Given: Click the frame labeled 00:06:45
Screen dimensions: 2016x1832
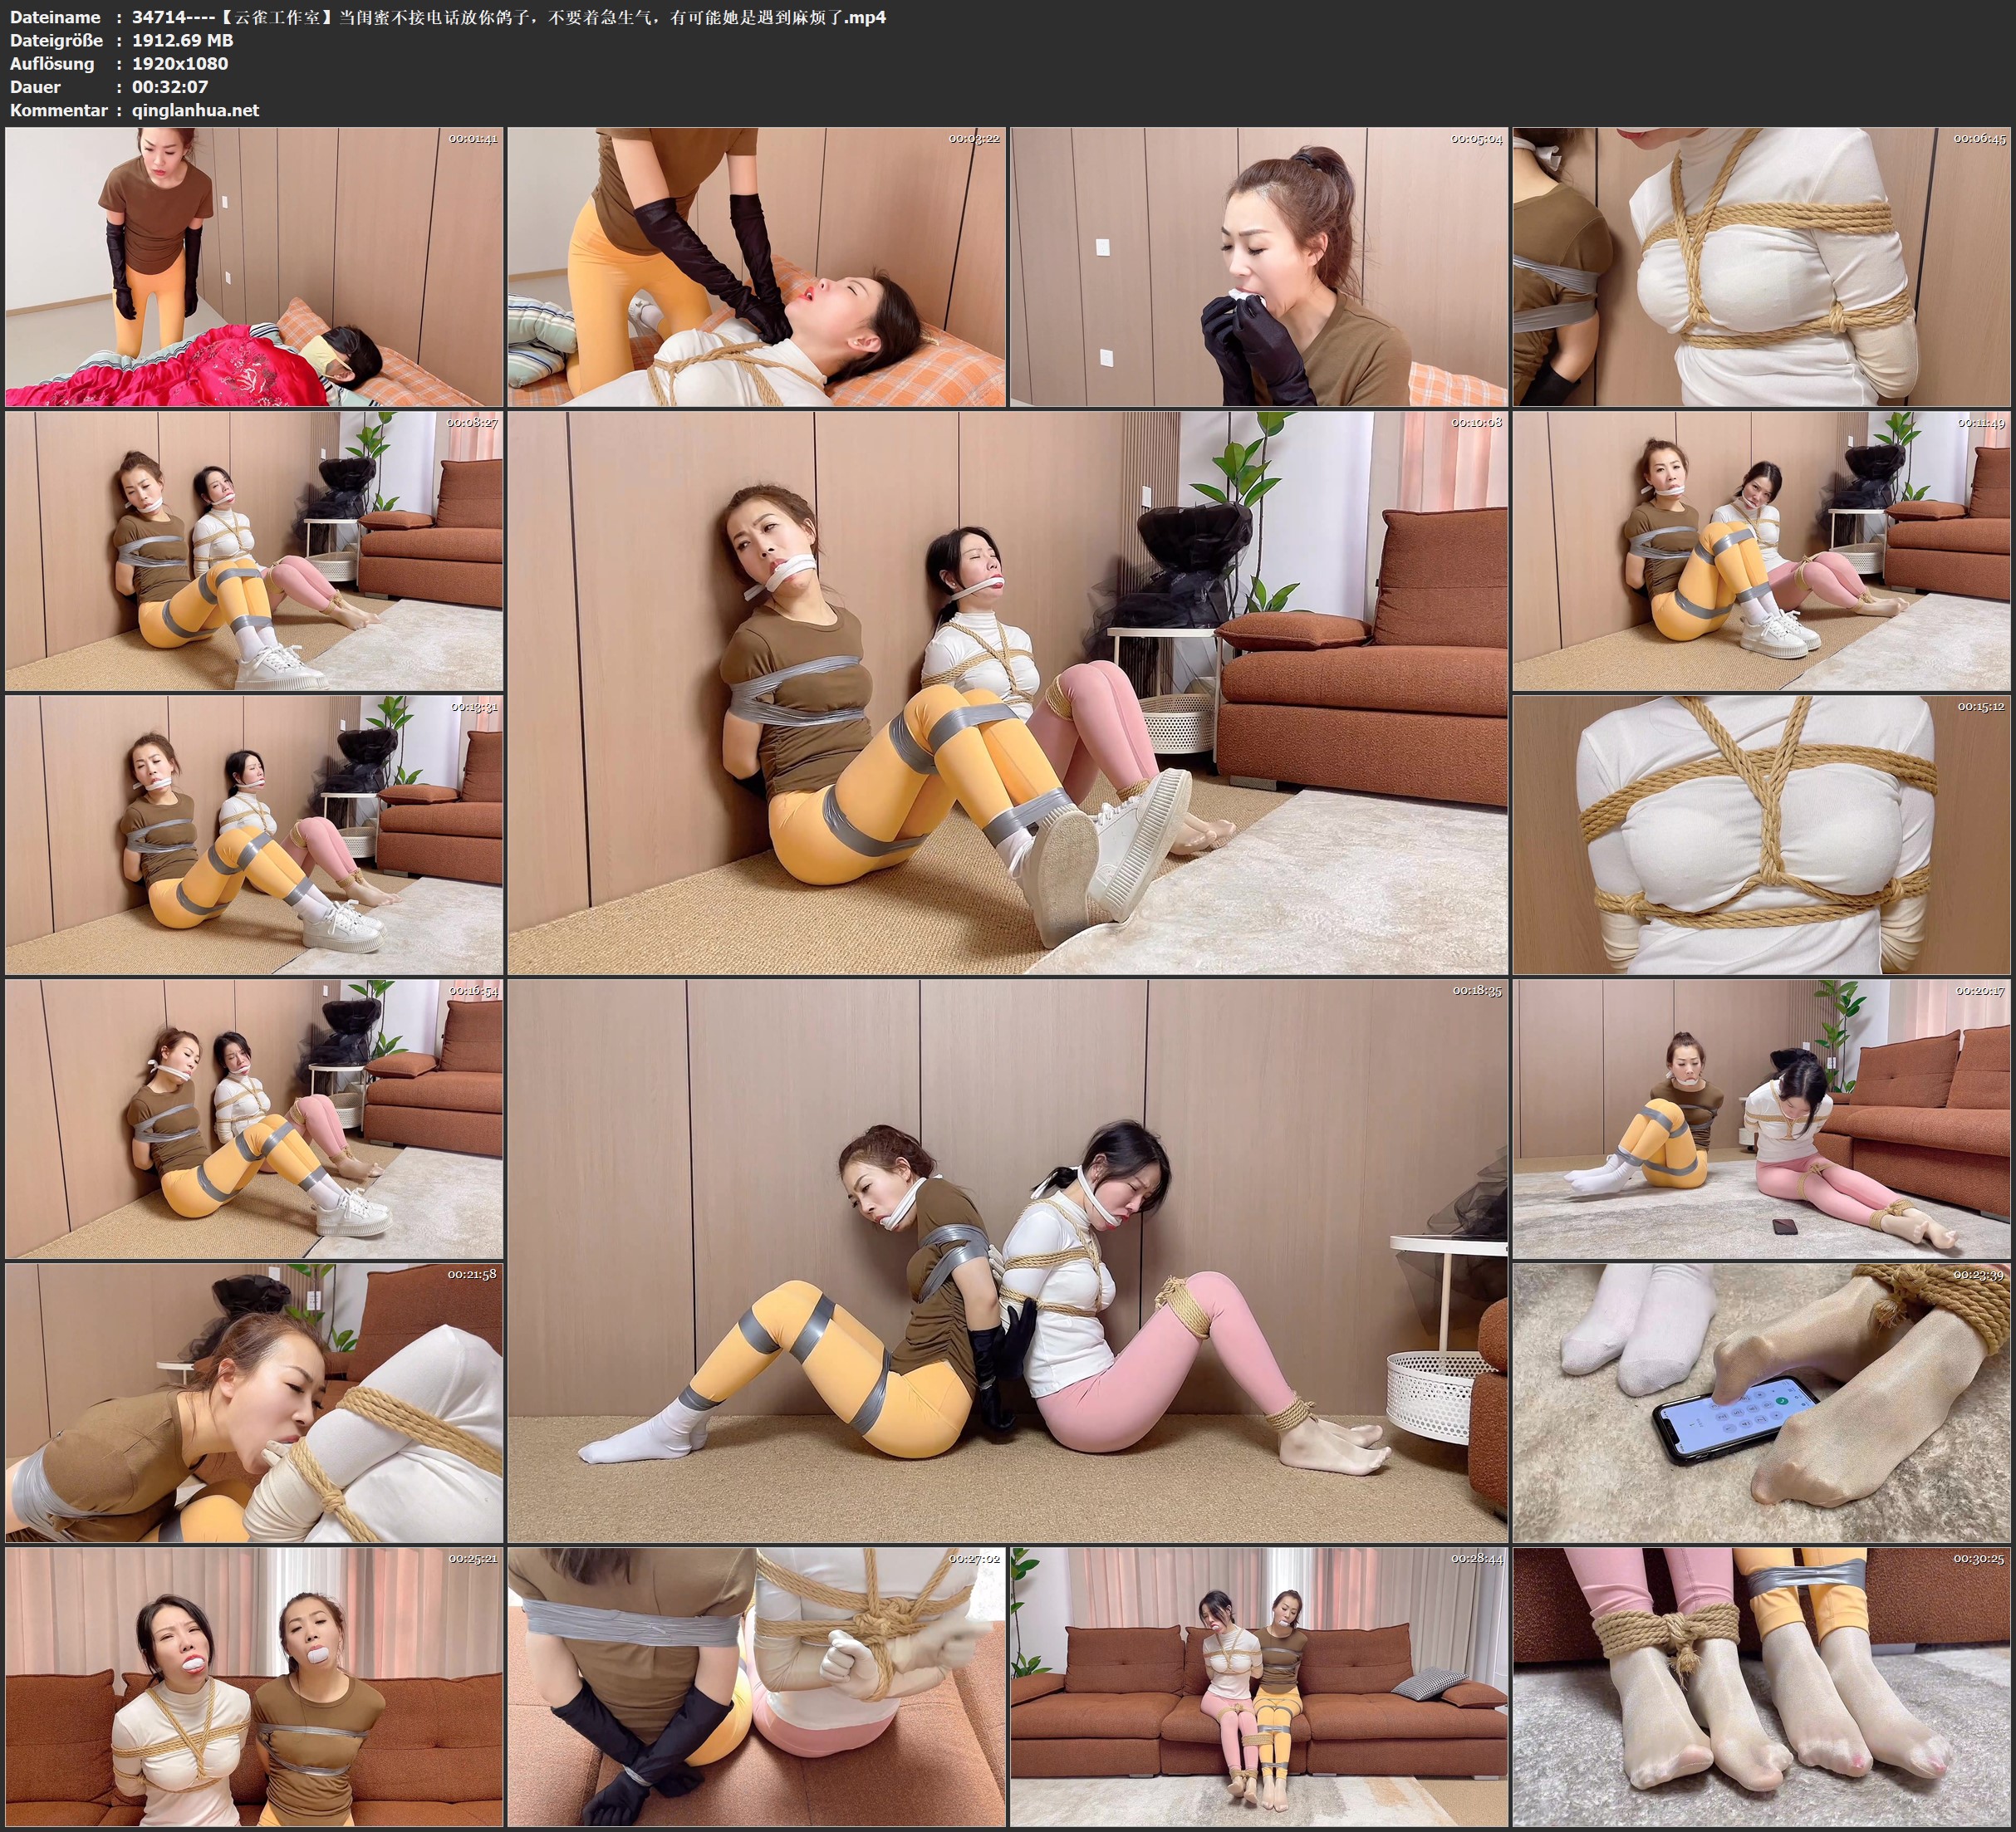Looking at the screenshot, I should coord(1760,267).
